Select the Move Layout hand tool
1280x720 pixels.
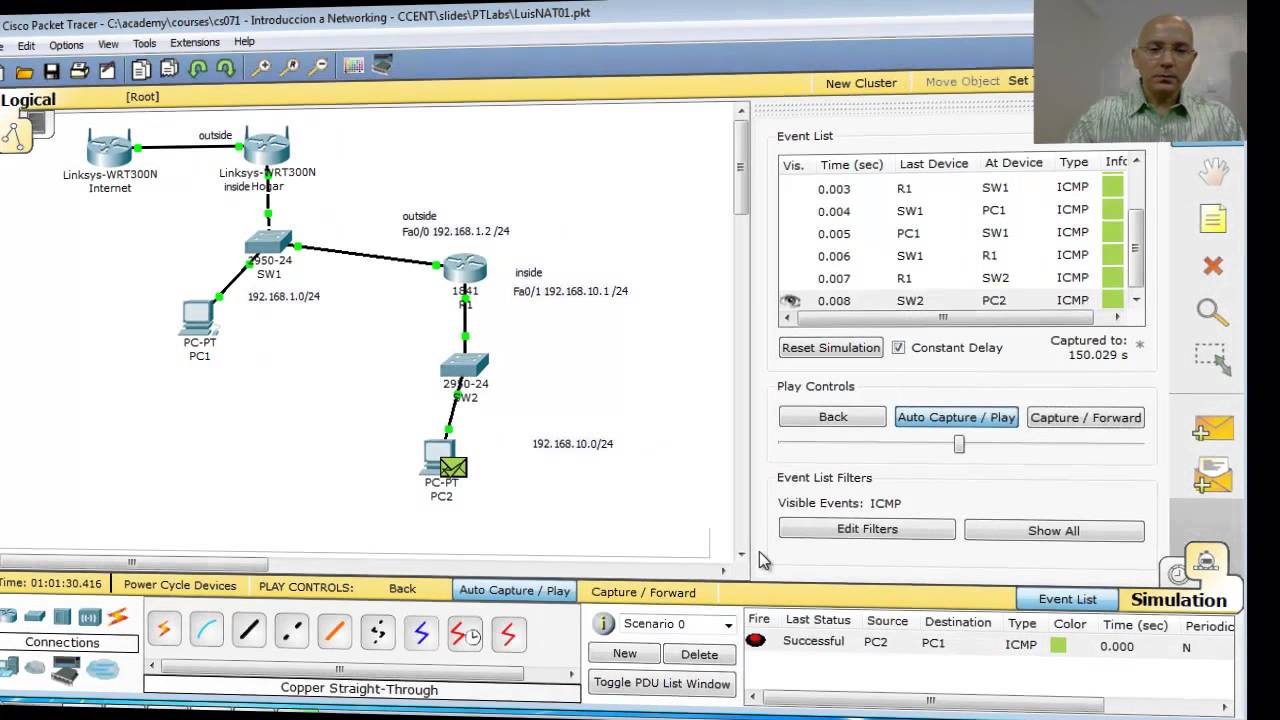pyautogui.click(x=1213, y=172)
